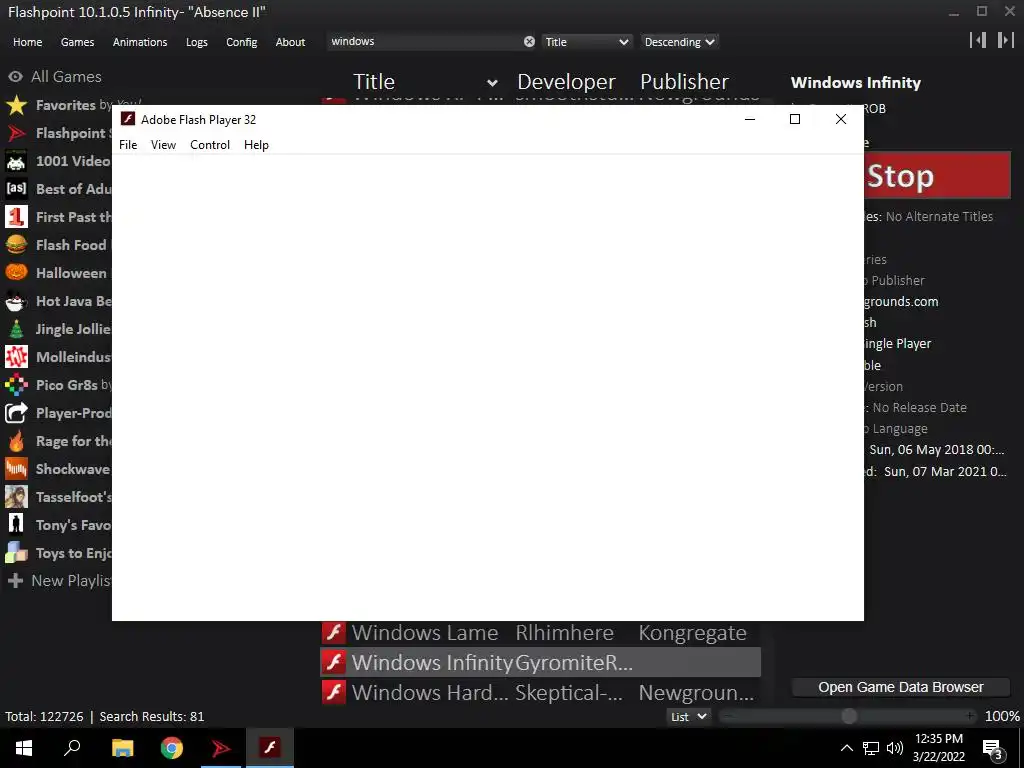Screen dimensions: 1024x768
Task: Click the network tray icon
Action: pos(871,748)
